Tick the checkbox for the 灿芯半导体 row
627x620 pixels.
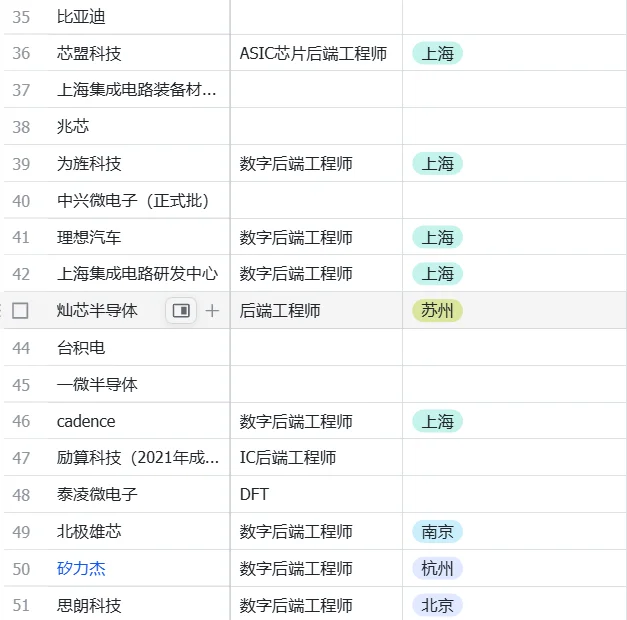click(20, 310)
